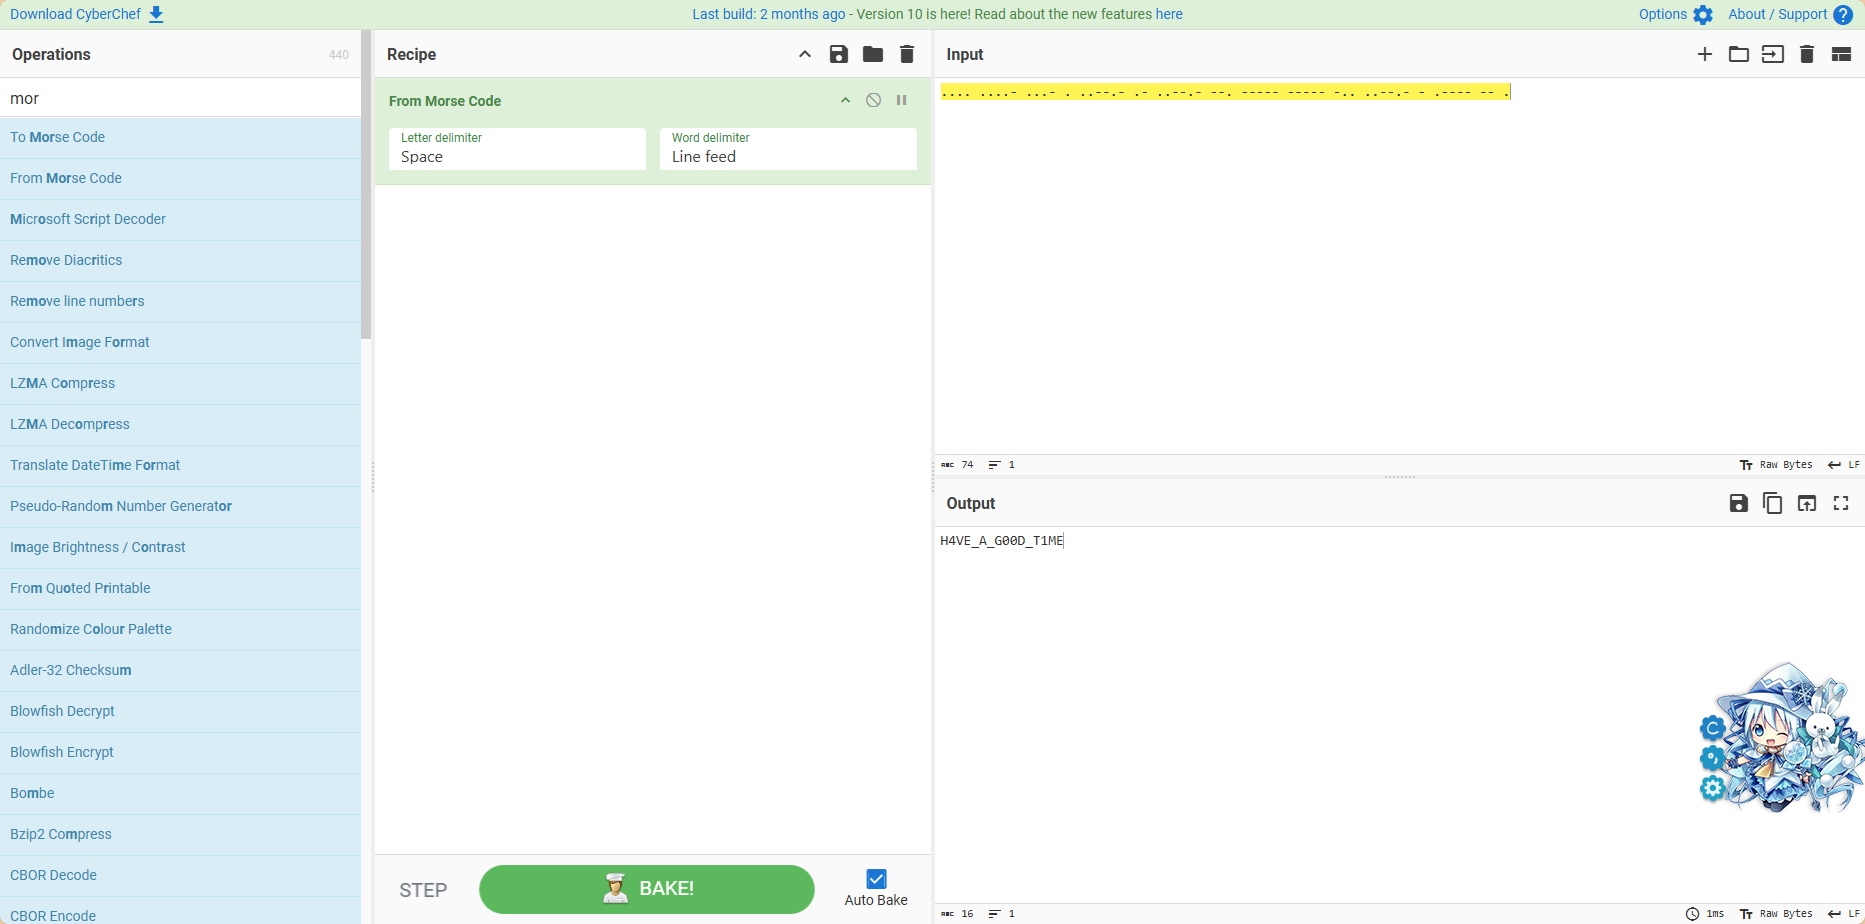The width and height of the screenshot is (1865, 924).
Task: Disable the From Morse Code operation
Action: pos(873,100)
